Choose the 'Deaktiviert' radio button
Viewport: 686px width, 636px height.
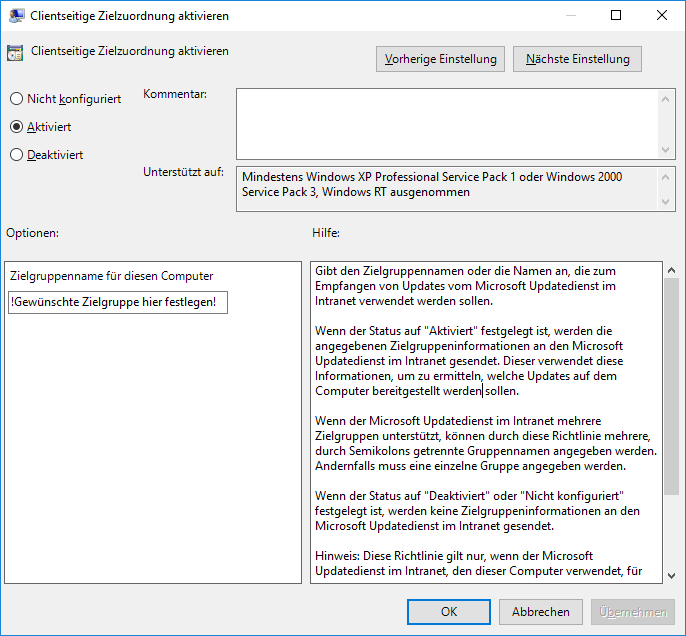(x=16, y=155)
